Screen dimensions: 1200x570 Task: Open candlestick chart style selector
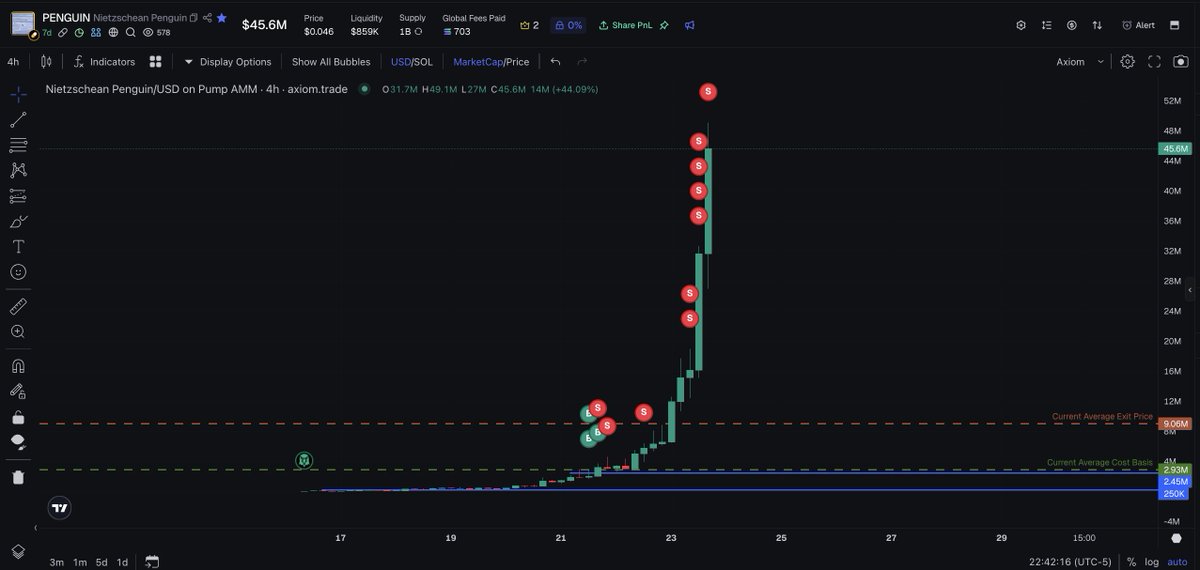pos(46,61)
